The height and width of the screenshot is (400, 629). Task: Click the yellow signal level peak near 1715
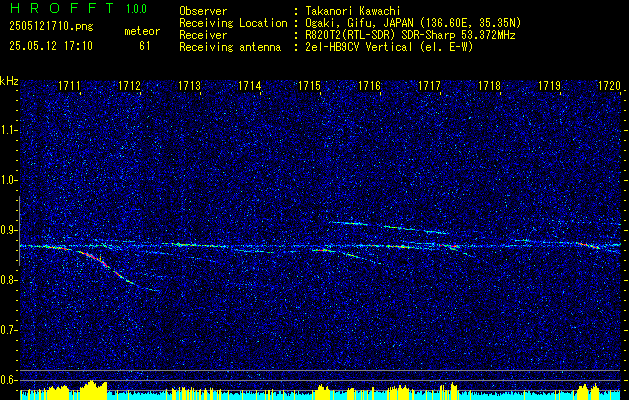(x=323, y=391)
